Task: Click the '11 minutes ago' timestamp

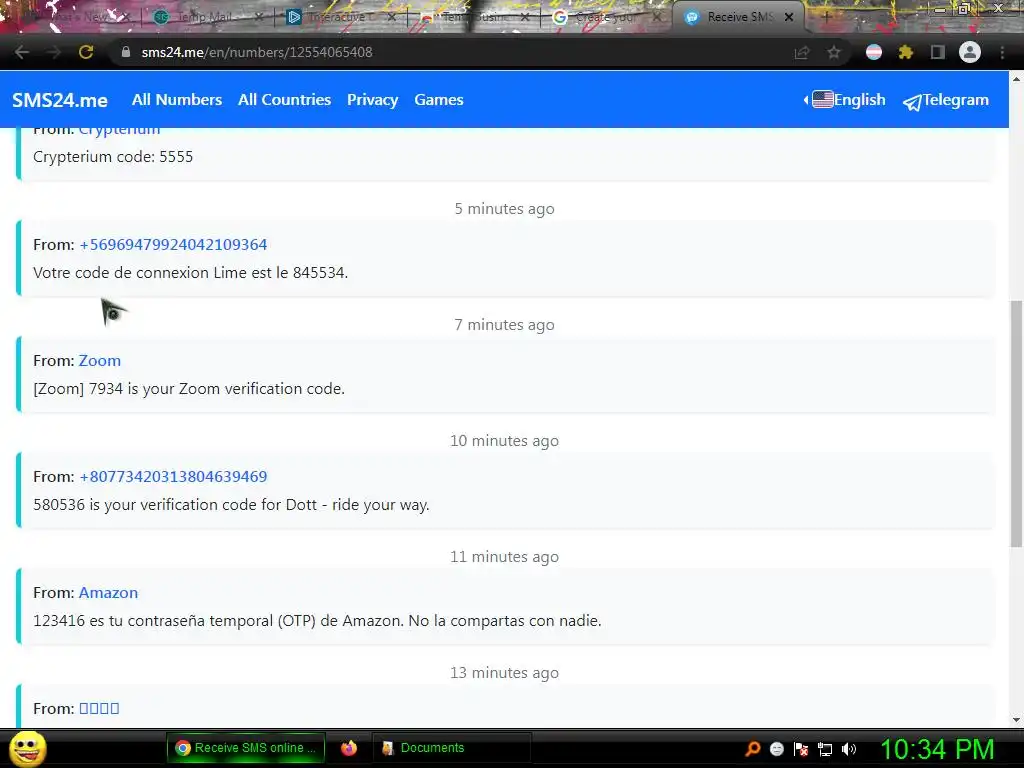Action: pyautogui.click(x=504, y=557)
